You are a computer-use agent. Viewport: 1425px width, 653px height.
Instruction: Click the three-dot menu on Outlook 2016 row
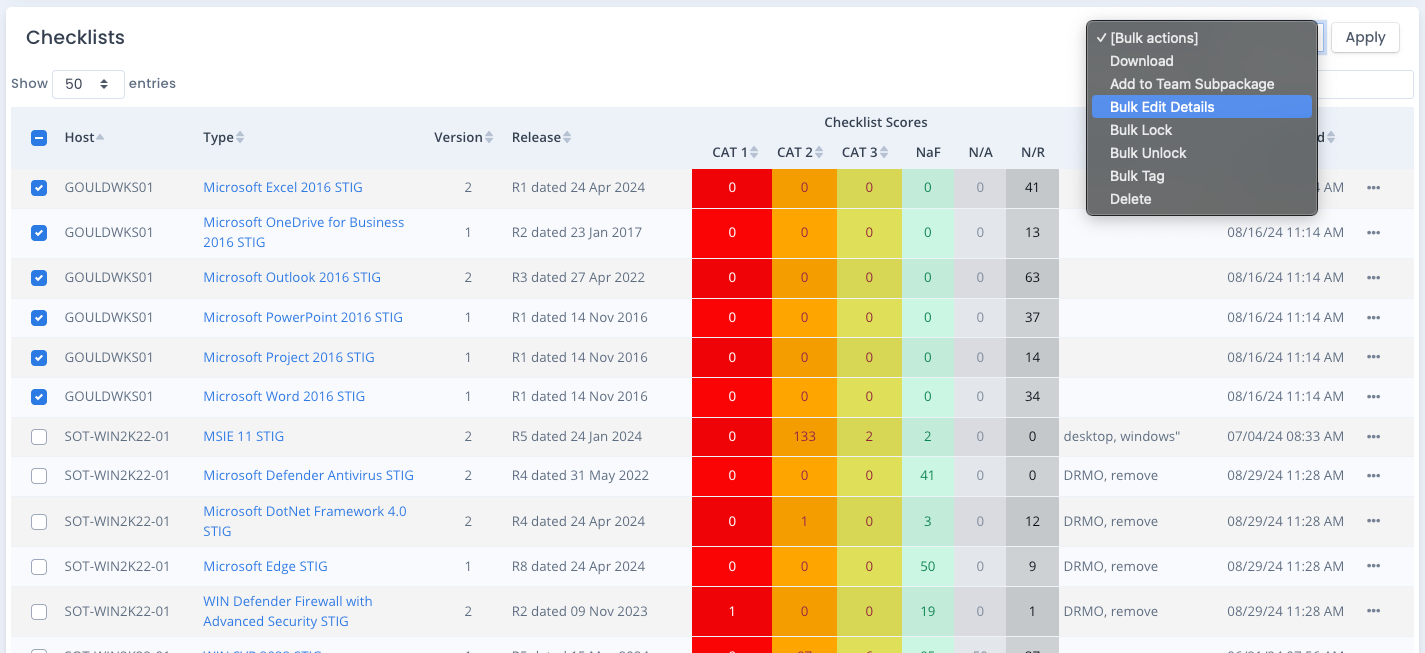point(1373,278)
